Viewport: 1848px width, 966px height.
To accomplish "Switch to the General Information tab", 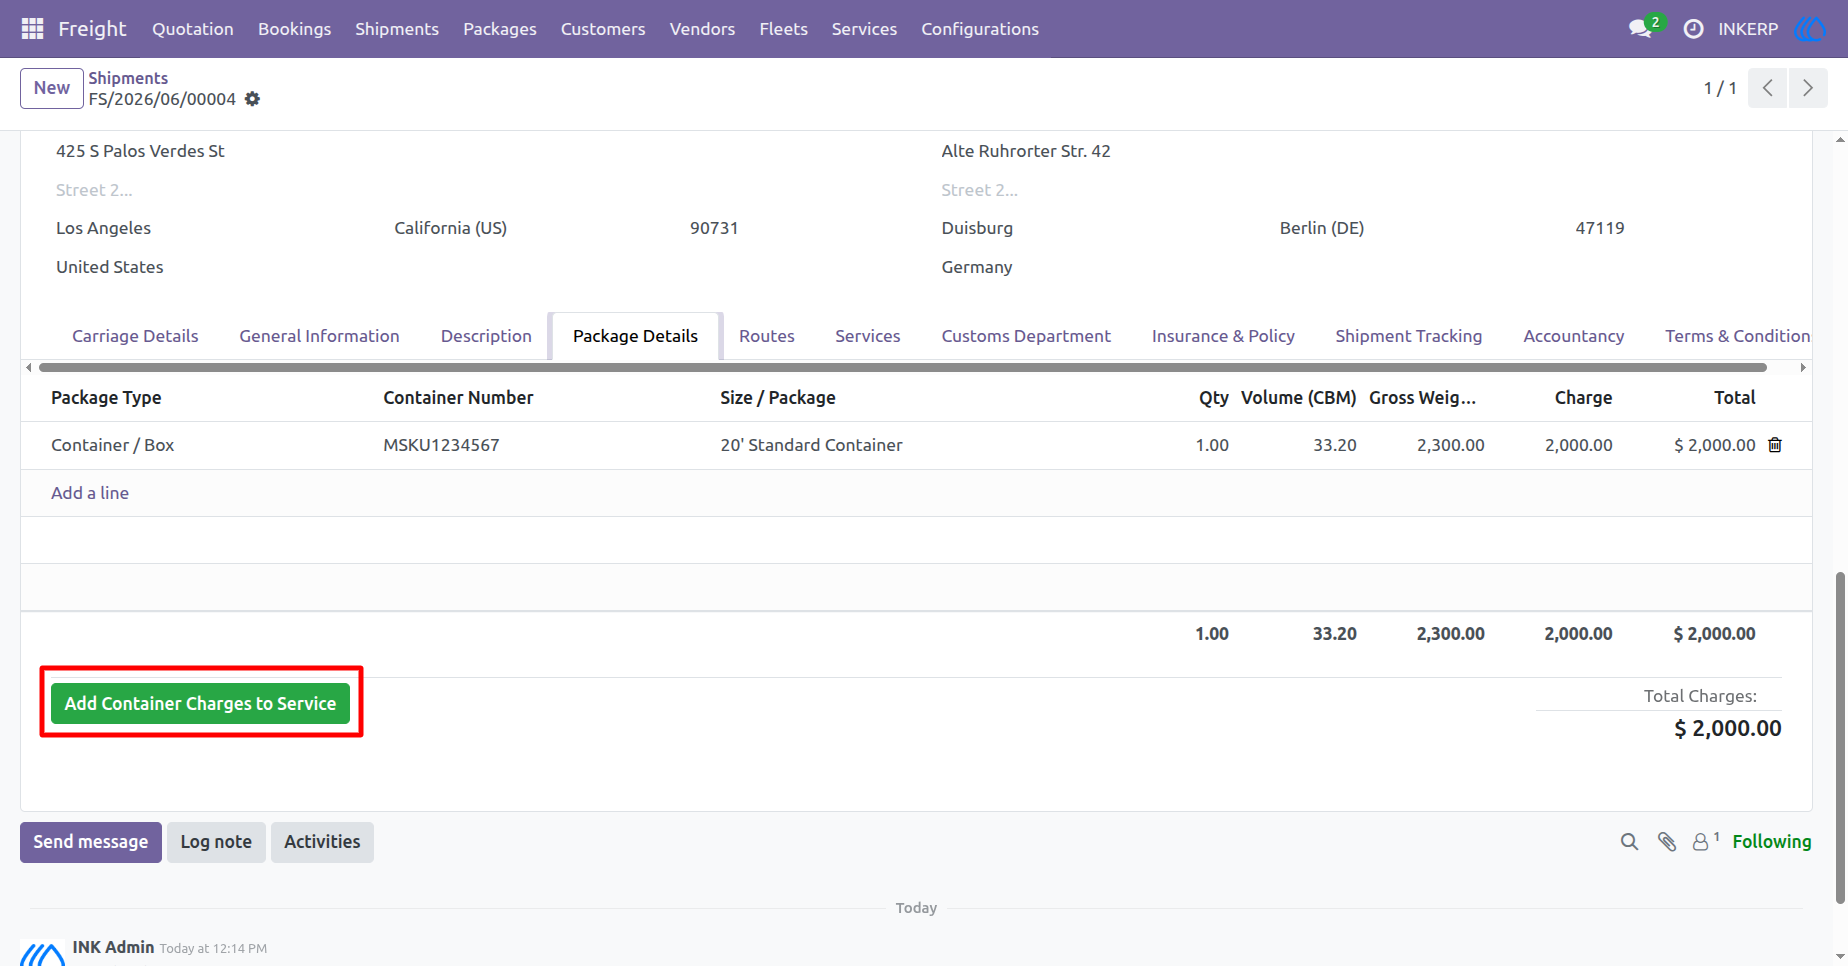I will (x=319, y=336).
